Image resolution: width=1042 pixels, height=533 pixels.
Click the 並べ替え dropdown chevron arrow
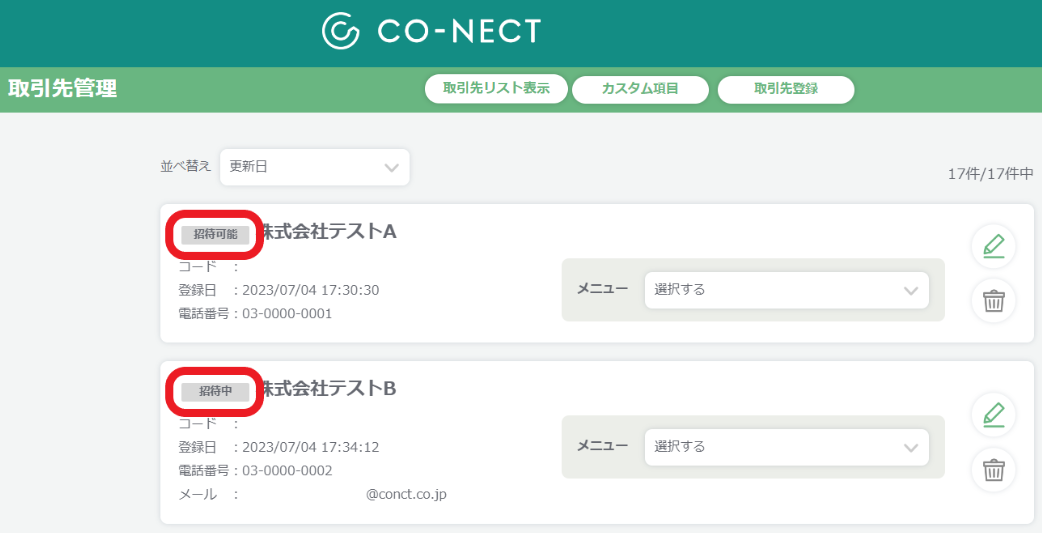click(x=391, y=167)
